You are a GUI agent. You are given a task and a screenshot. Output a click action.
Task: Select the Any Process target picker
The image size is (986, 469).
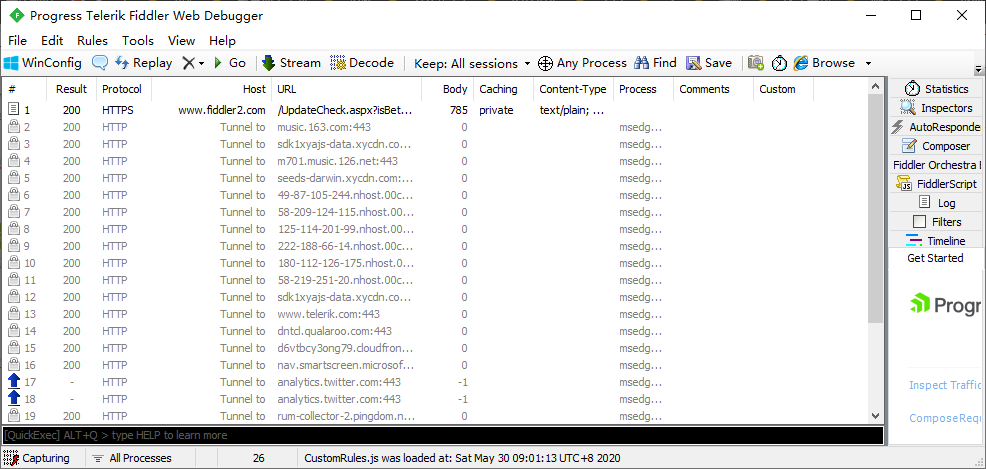582,63
